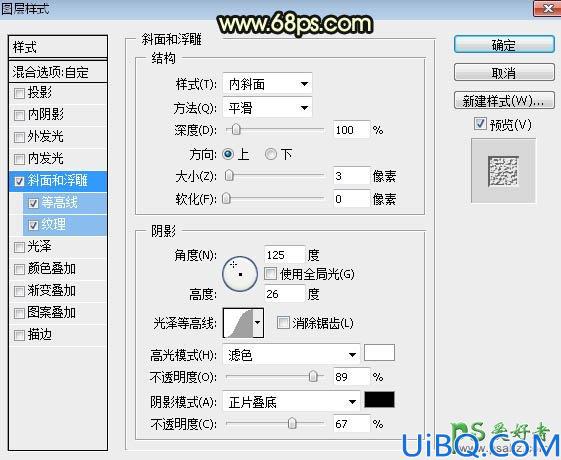Open the black shadow color swatch
561x460 pixels.
[379, 400]
